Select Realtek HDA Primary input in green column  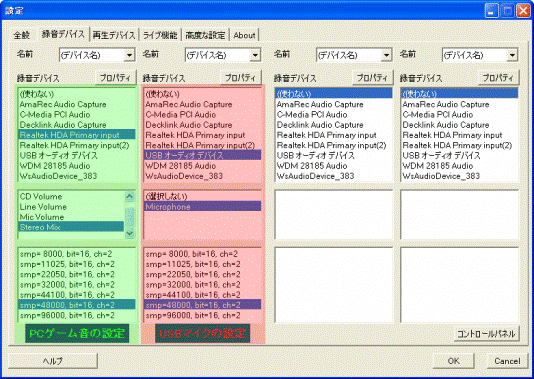click(77, 135)
